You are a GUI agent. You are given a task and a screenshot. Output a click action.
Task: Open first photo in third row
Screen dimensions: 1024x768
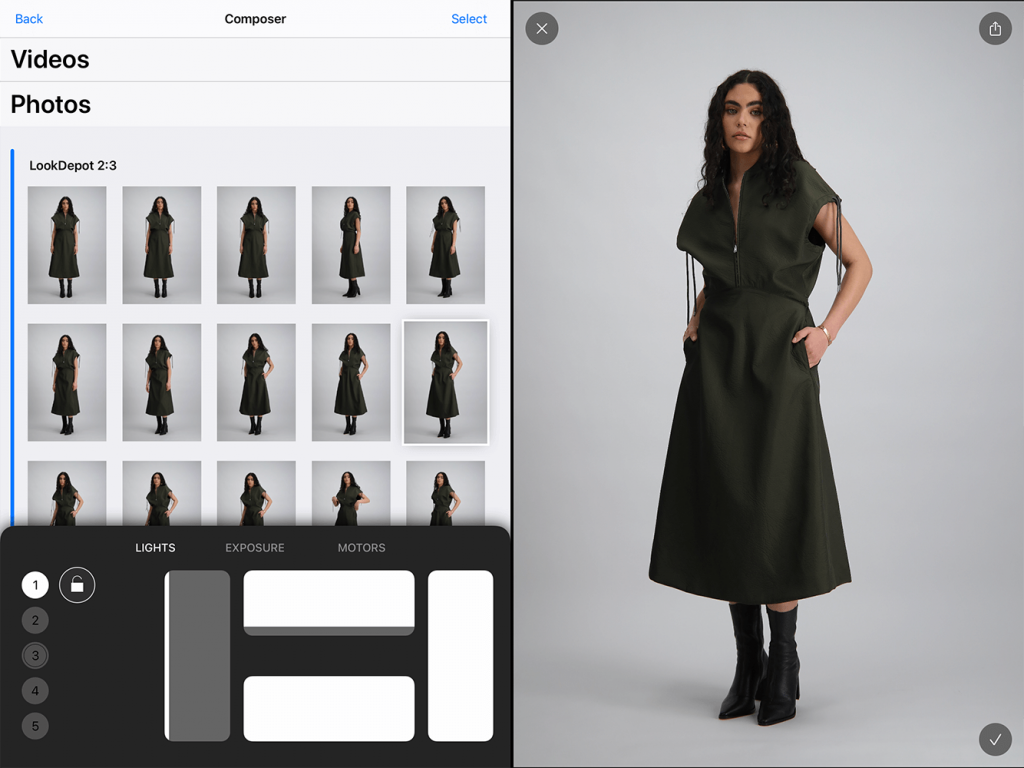(x=67, y=493)
